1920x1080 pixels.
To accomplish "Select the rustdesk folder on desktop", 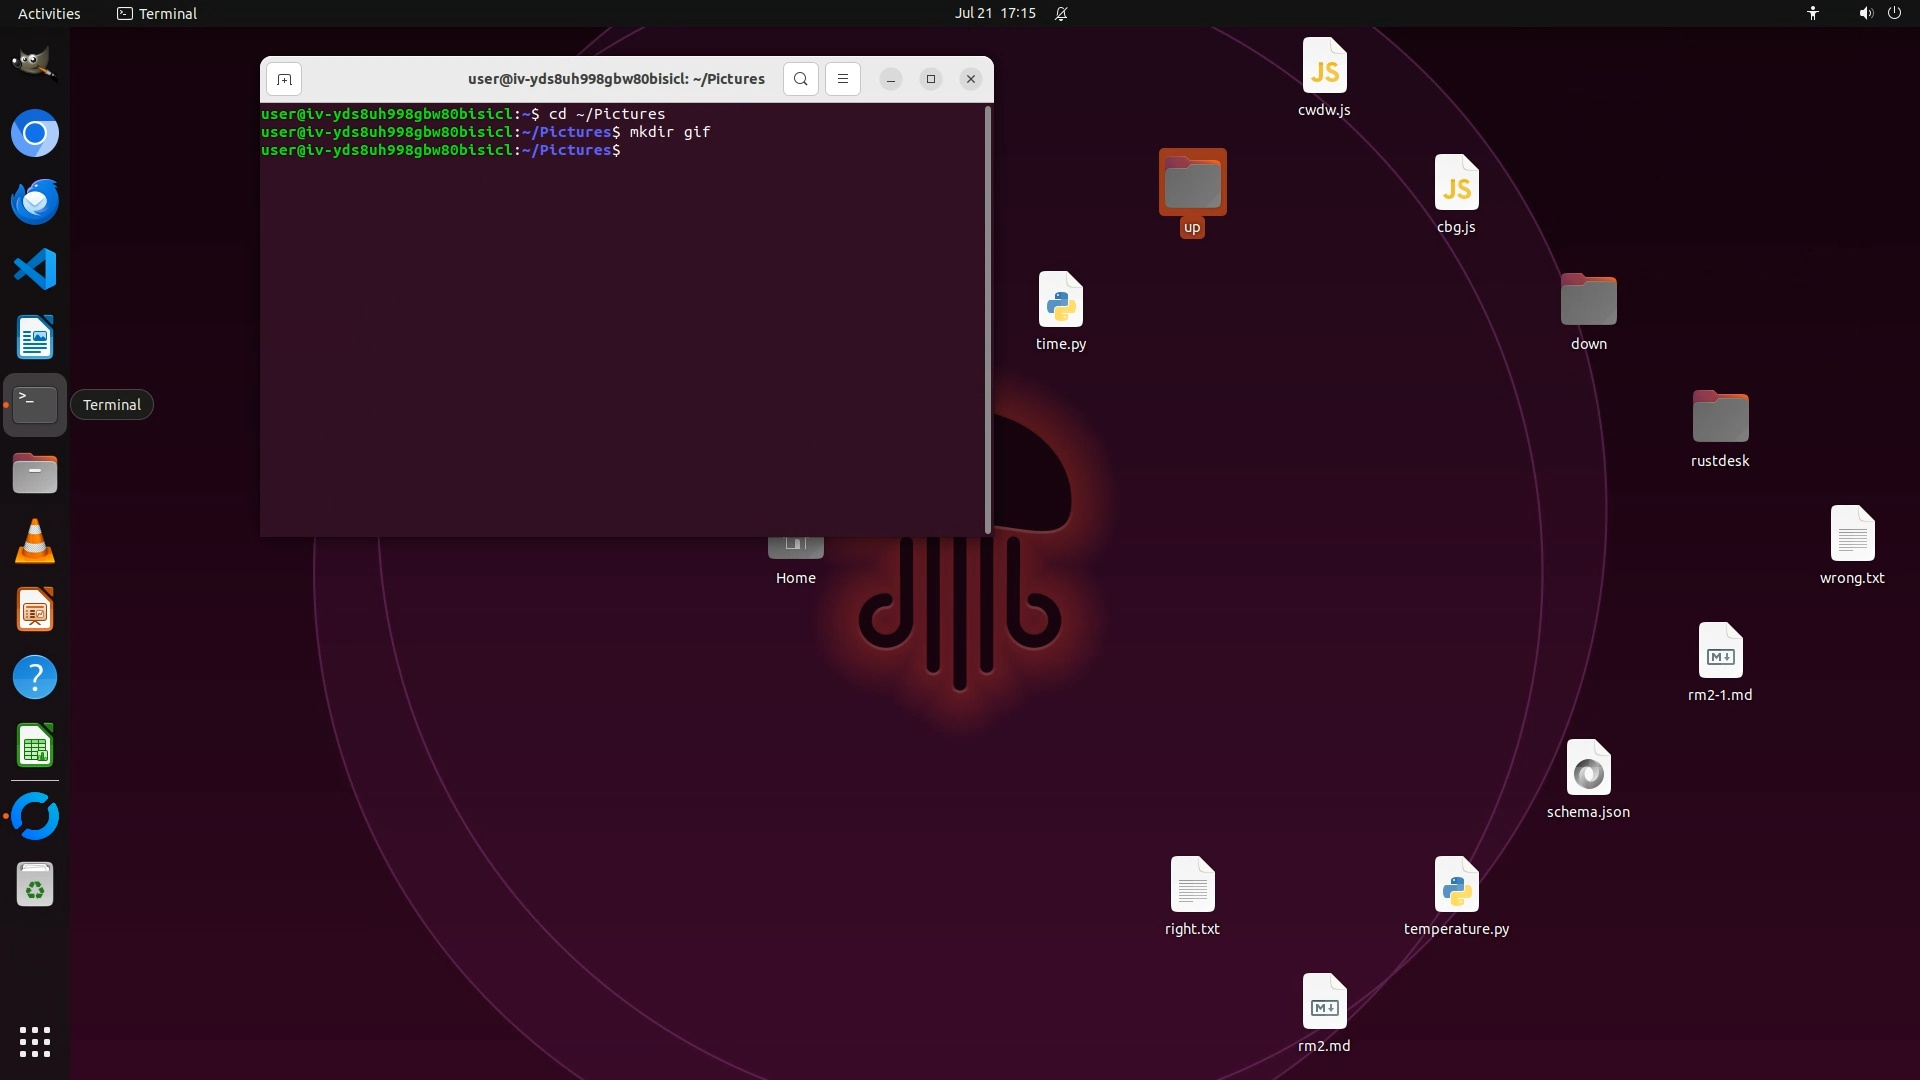I will (1719, 418).
